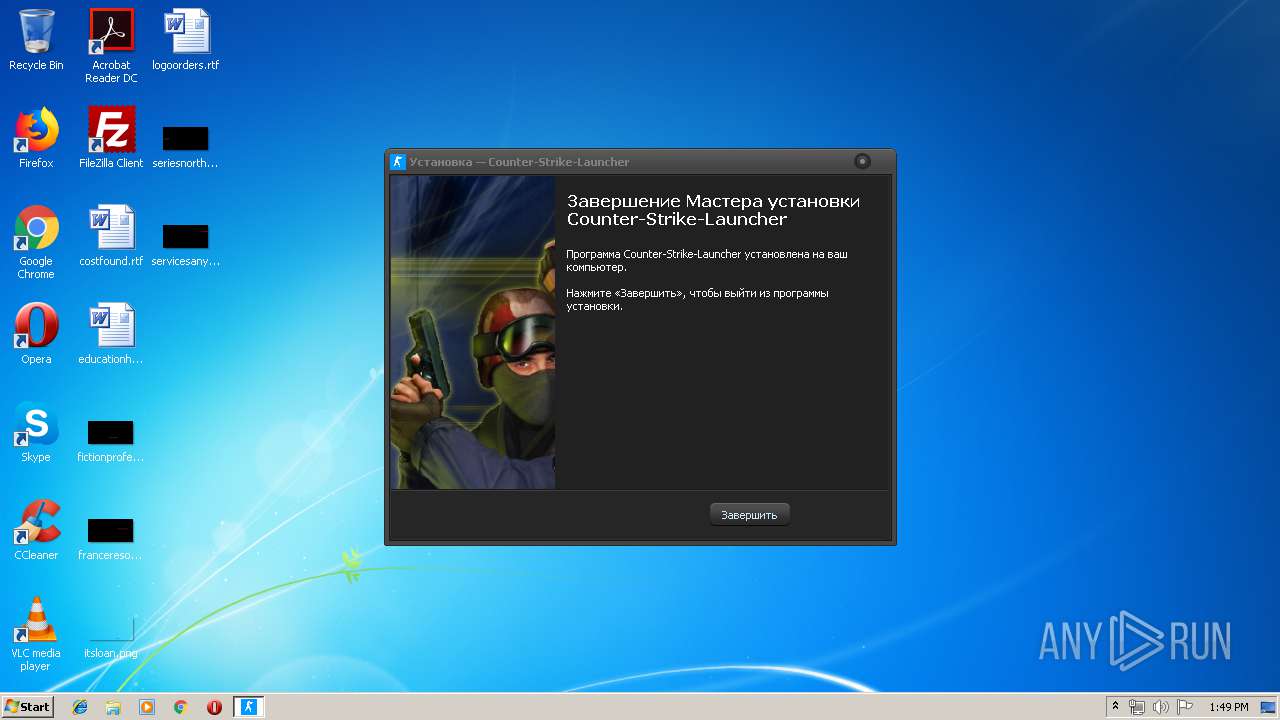Click the Counter-Strike soldier banner image

coord(472,332)
